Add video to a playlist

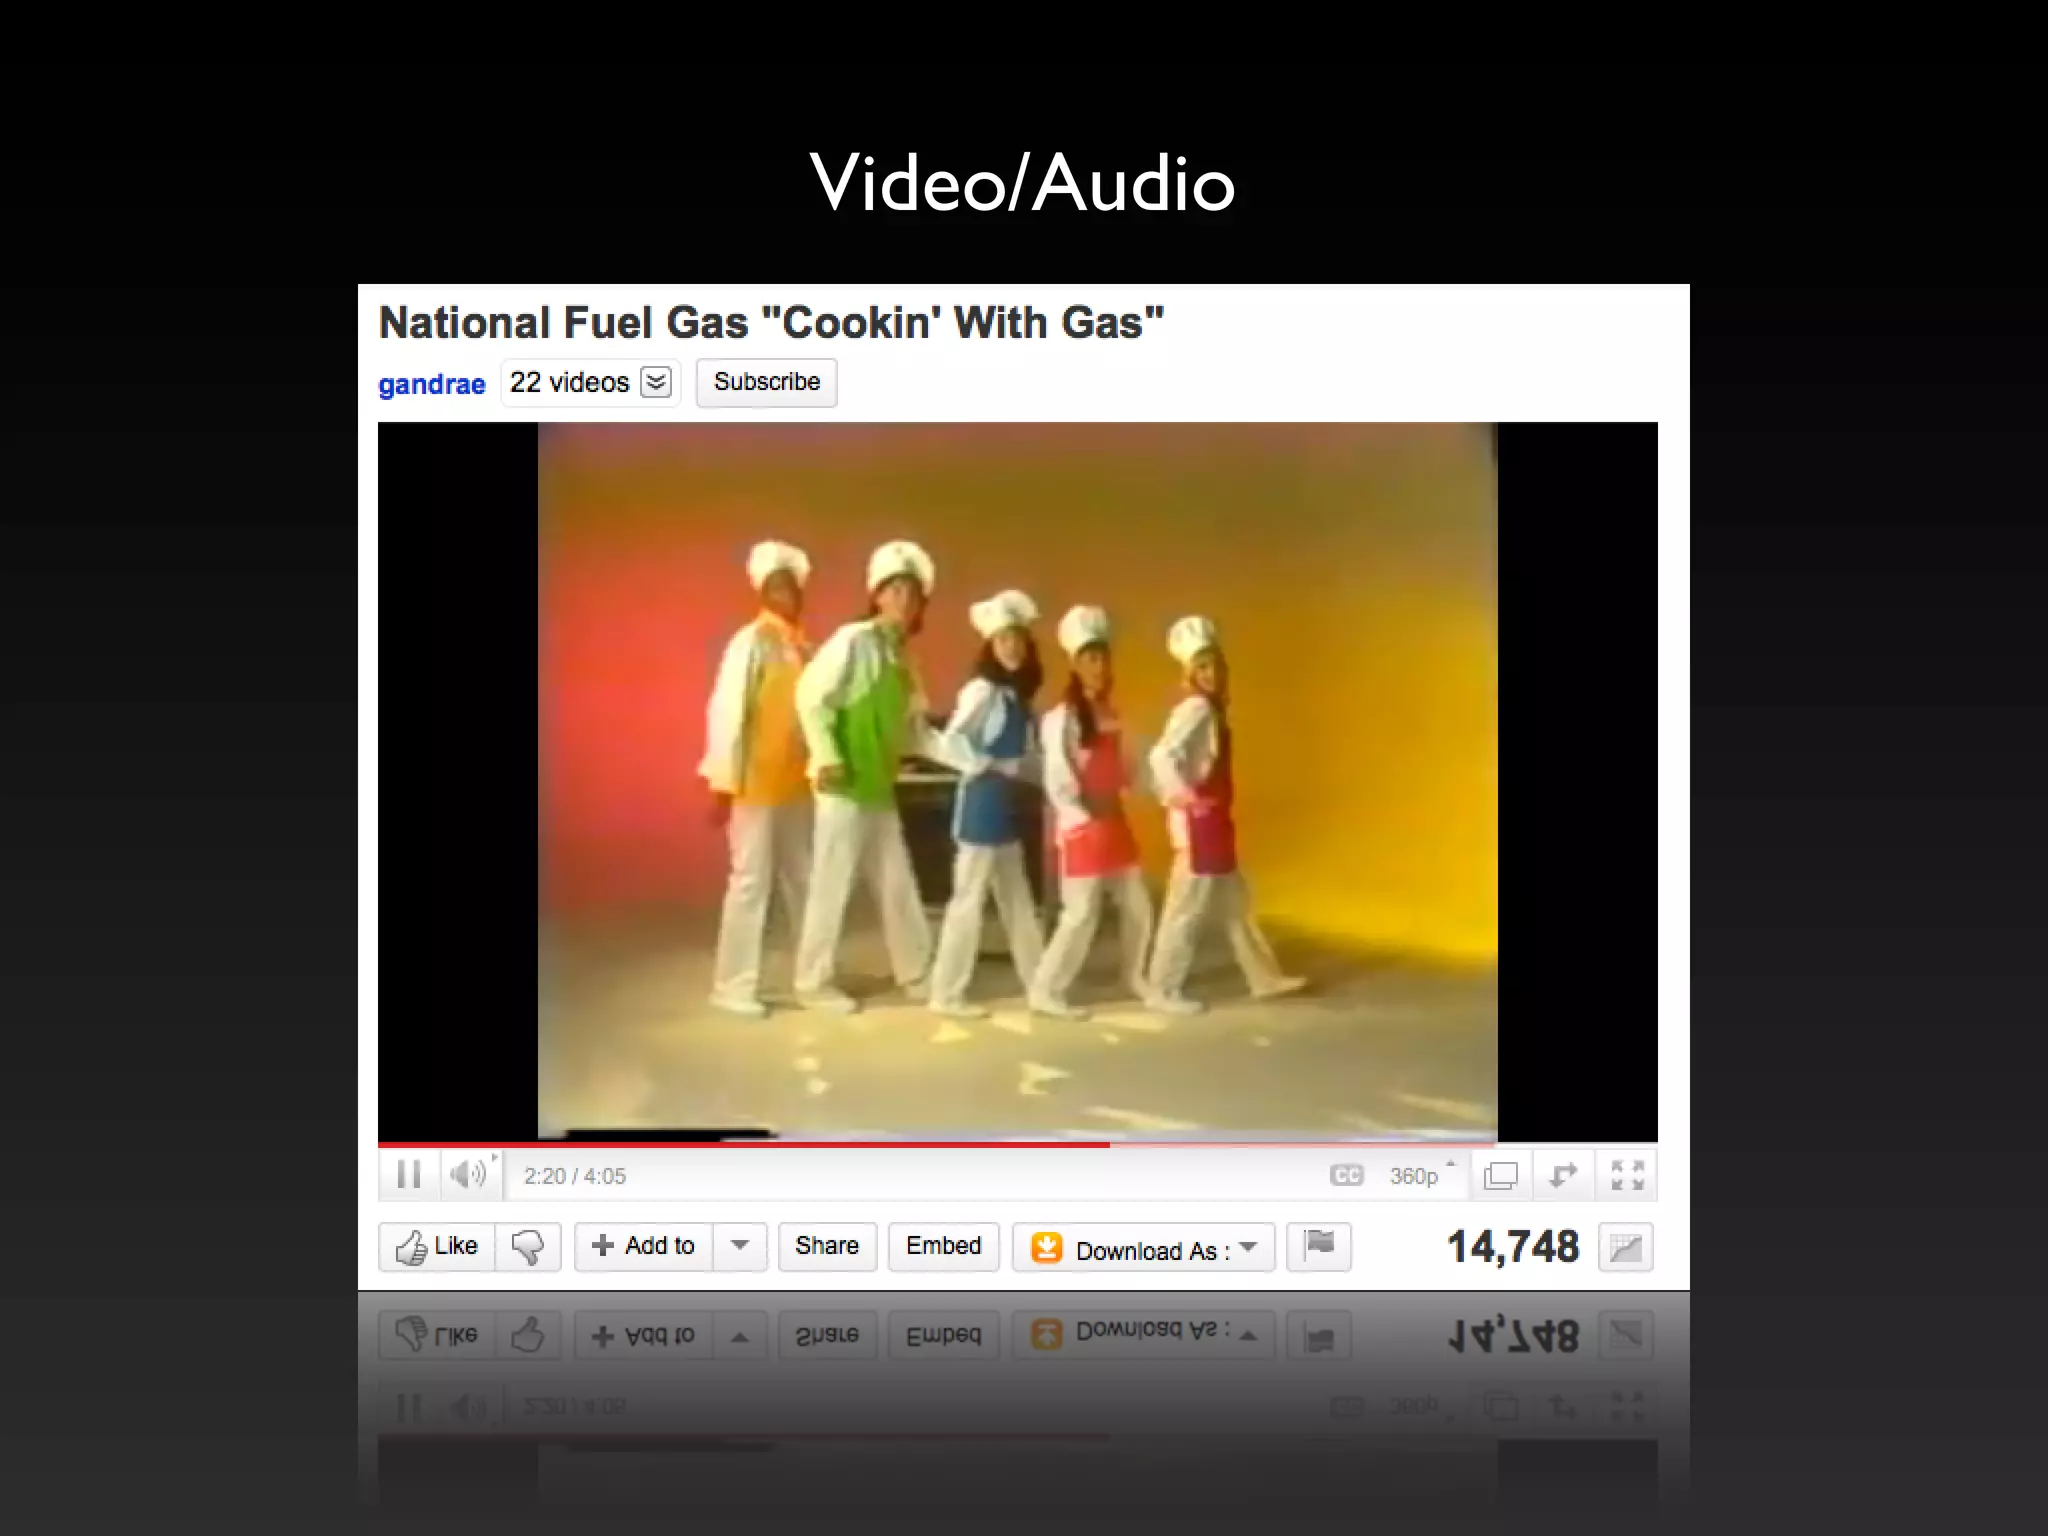point(644,1246)
